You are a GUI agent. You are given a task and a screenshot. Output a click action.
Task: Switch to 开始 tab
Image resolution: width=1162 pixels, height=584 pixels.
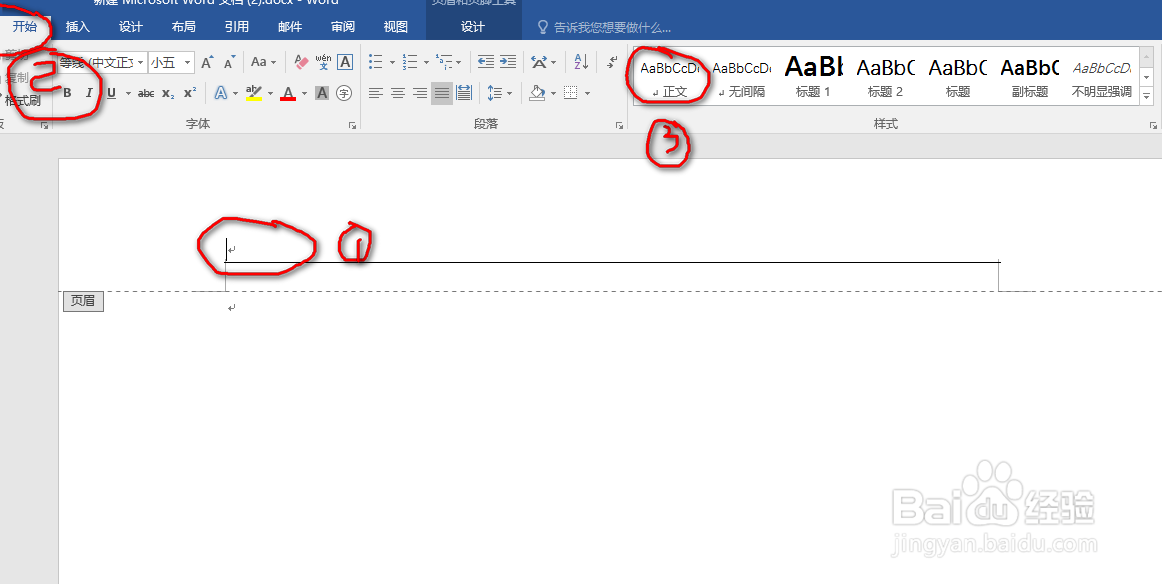24,27
